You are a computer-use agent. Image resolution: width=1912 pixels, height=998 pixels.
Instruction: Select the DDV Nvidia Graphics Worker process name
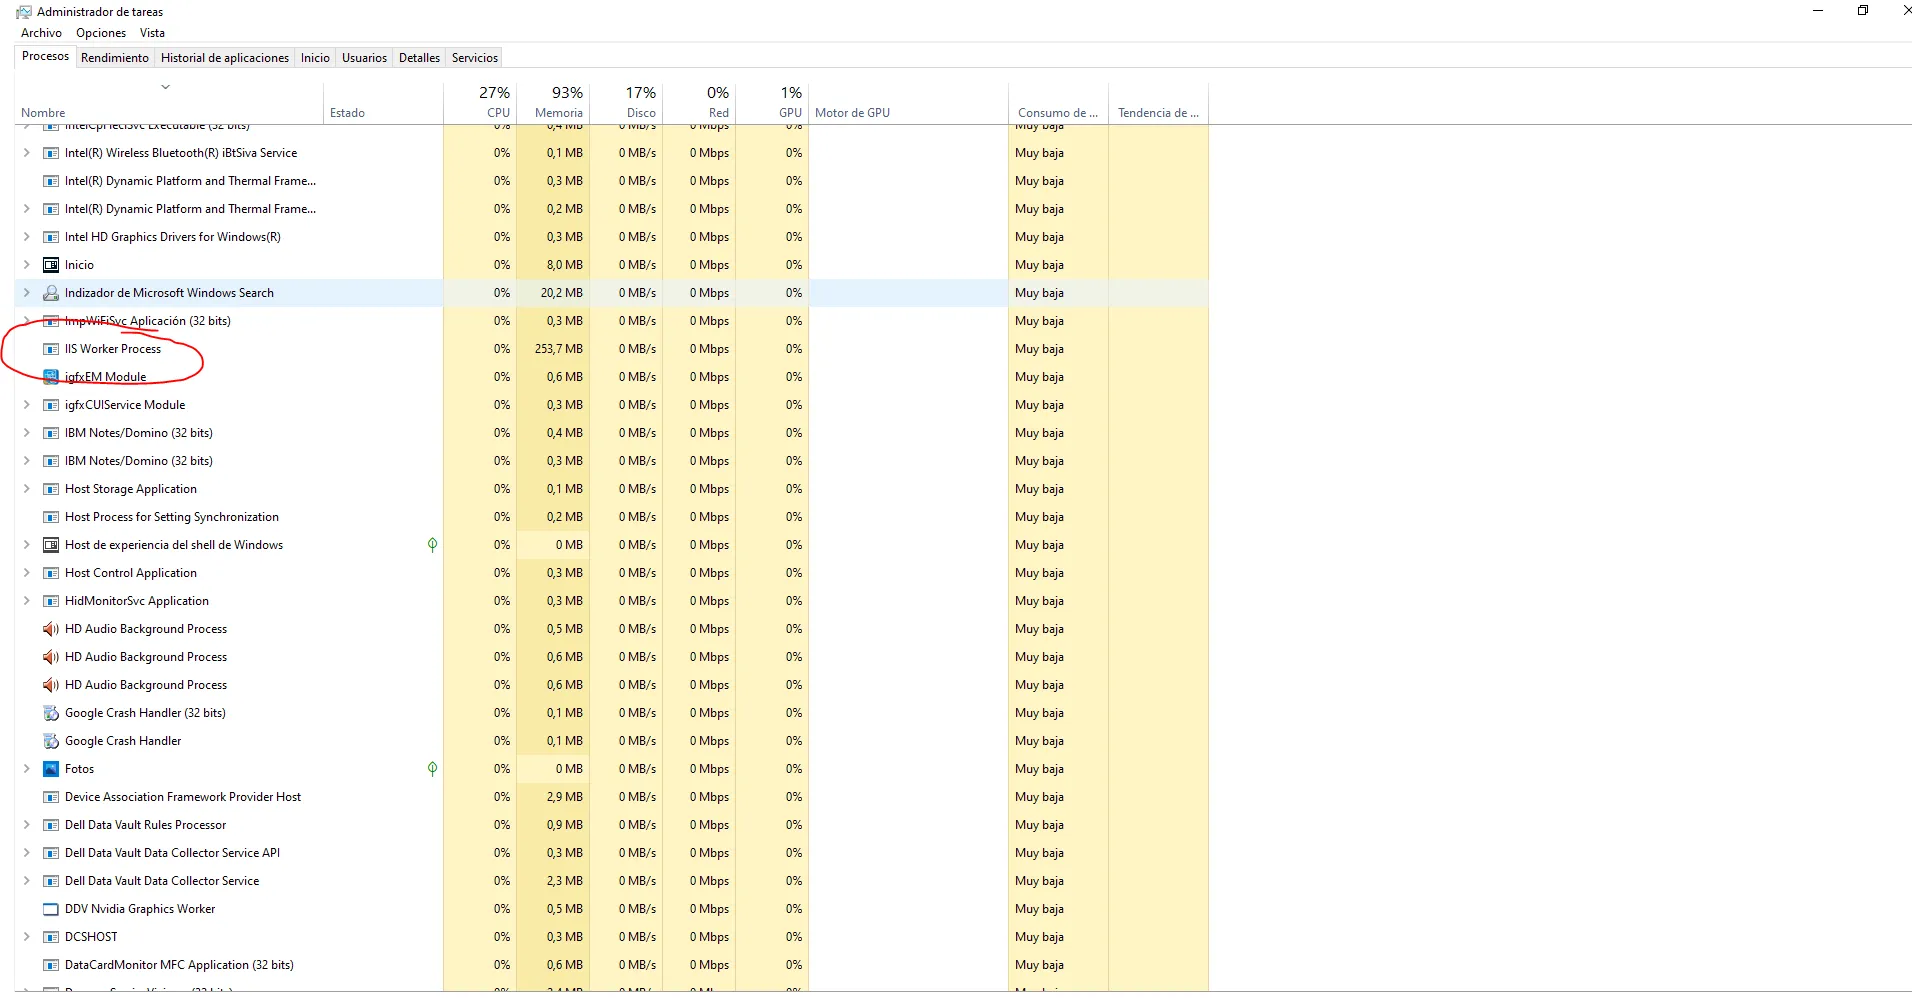pyautogui.click(x=140, y=909)
